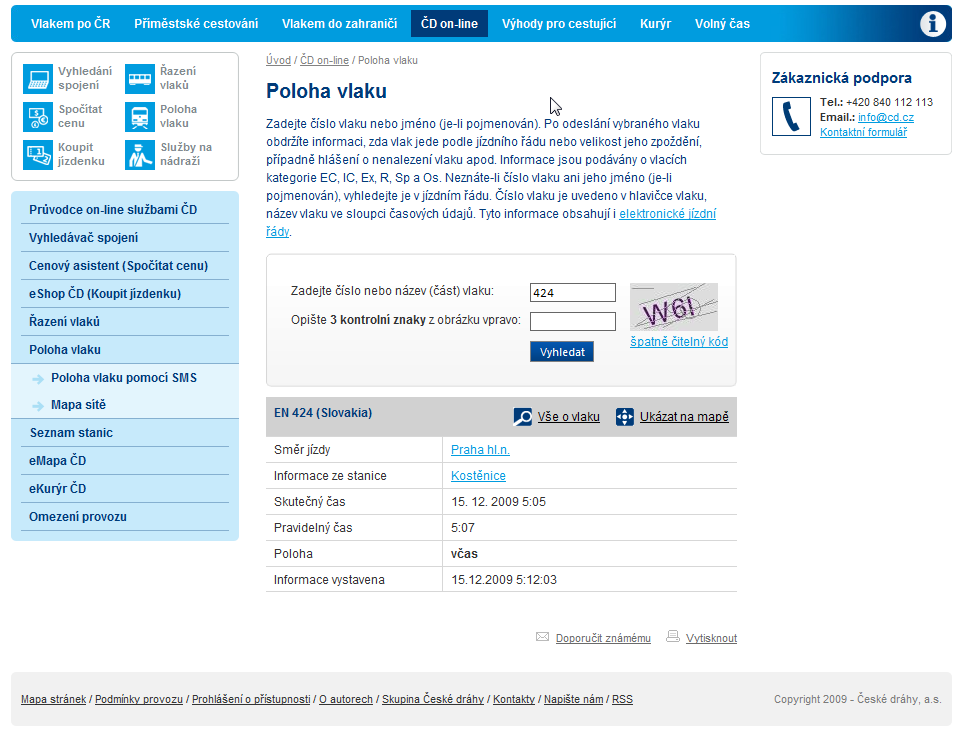Click the magnifier icon beside Vše o vlaku
960x731 pixels.
[523, 417]
